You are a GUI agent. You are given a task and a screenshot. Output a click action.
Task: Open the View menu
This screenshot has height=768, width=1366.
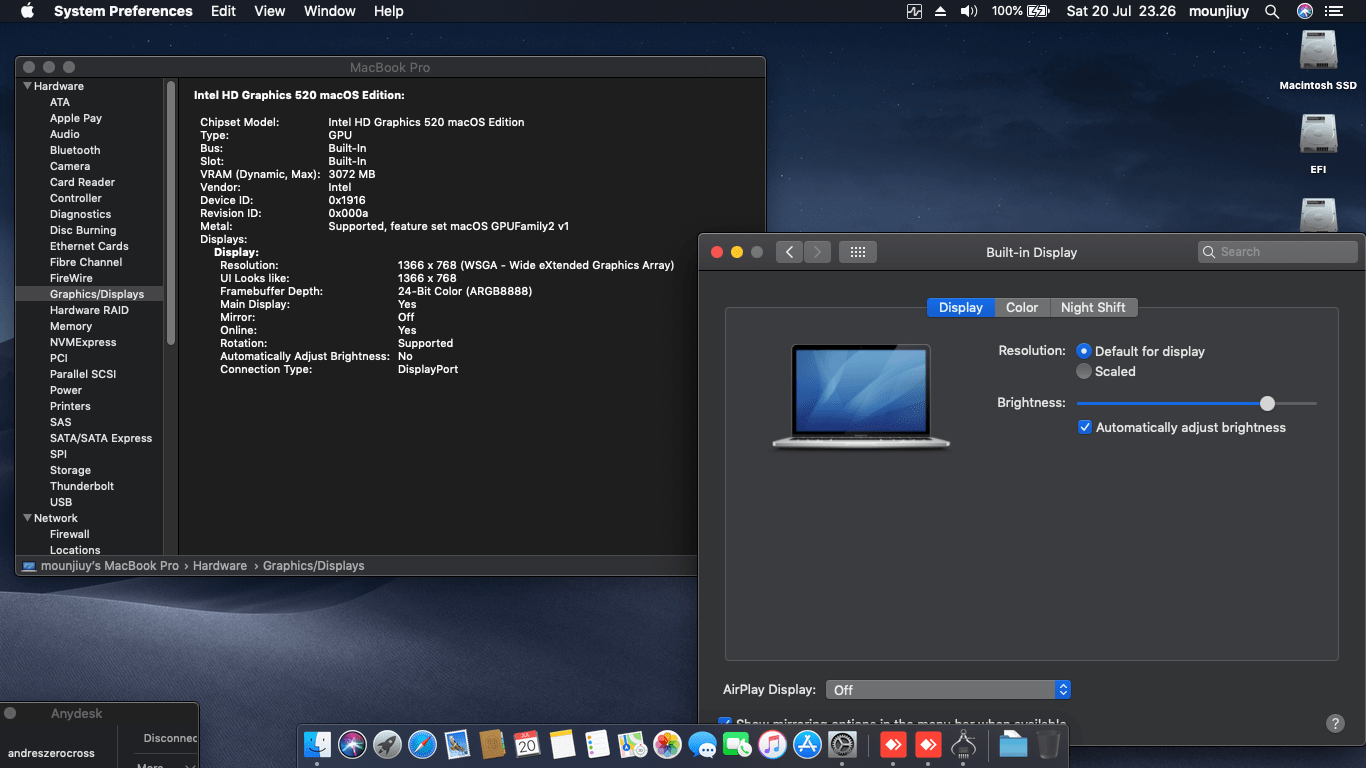(270, 11)
